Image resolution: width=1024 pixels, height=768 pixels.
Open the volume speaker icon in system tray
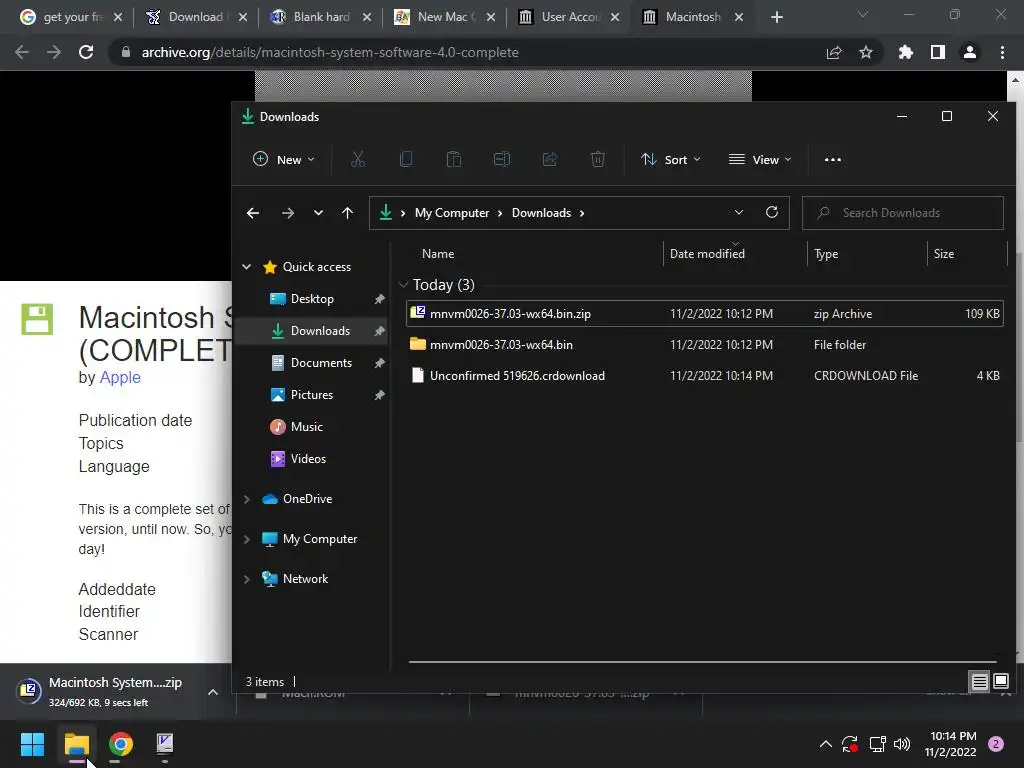pos(902,744)
